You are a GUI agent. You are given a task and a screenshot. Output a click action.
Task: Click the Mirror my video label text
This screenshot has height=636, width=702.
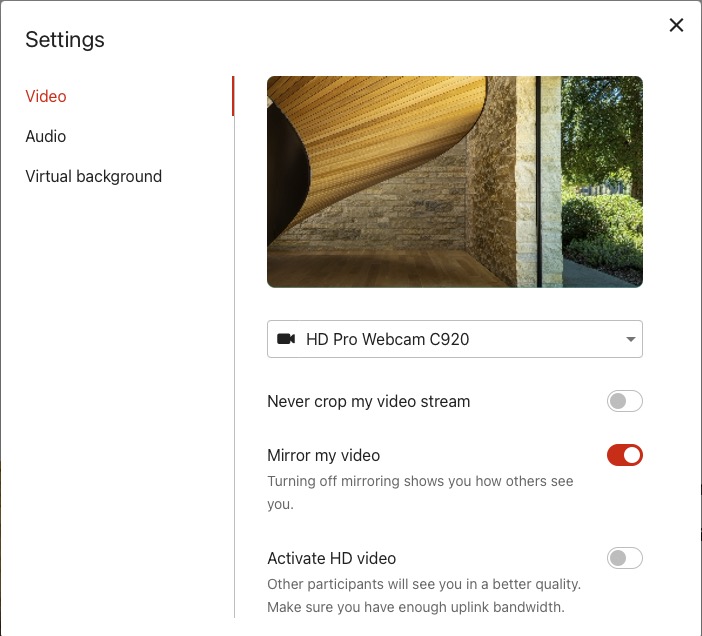pyautogui.click(x=323, y=456)
